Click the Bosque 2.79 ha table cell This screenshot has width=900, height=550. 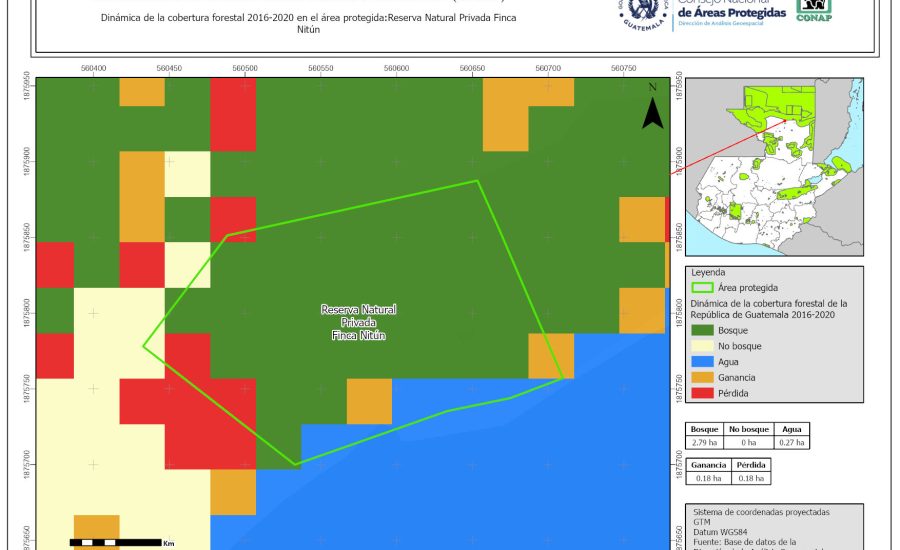coord(705,441)
